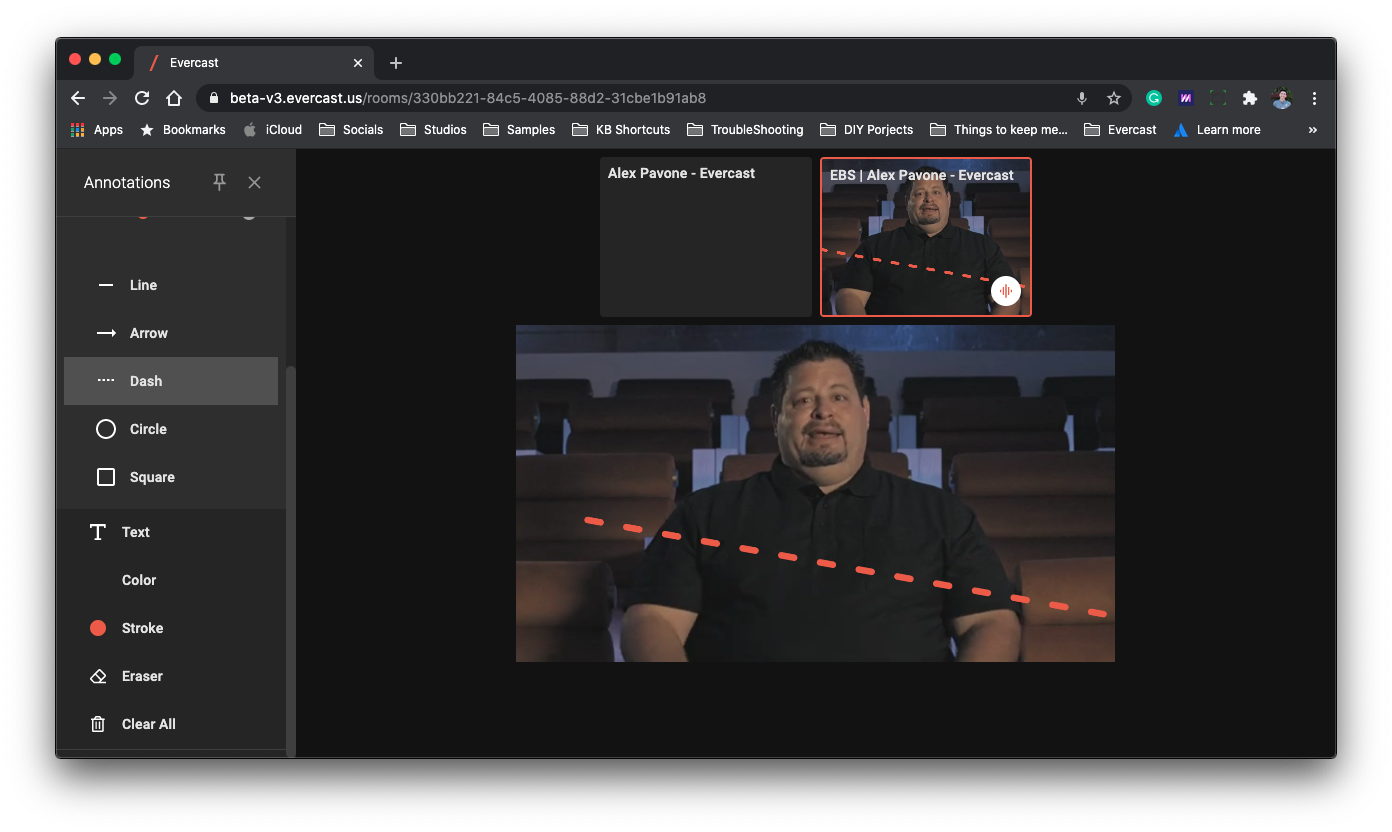Reload the Evercast page
This screenshot has height=832, width=1392.
(x=142, y=98)
